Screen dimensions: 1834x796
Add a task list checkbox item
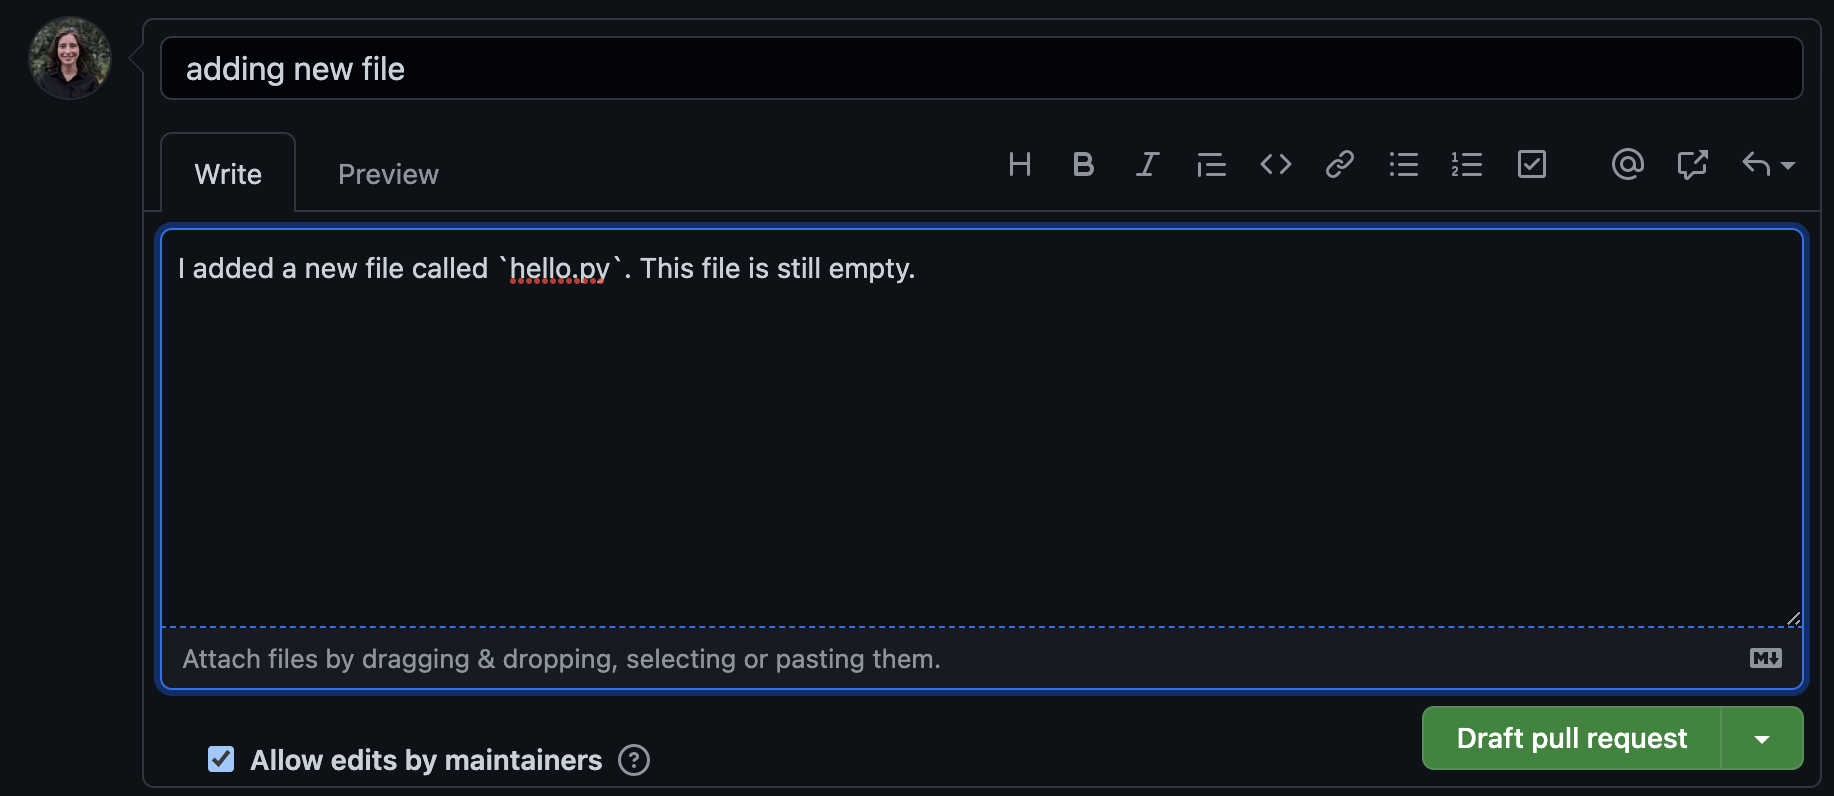[x=1531, y=164]
